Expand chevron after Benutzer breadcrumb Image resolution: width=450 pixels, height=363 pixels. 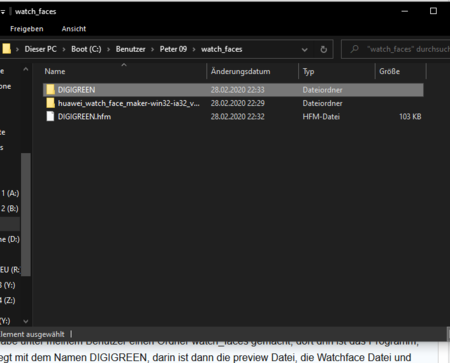point(152,49)
